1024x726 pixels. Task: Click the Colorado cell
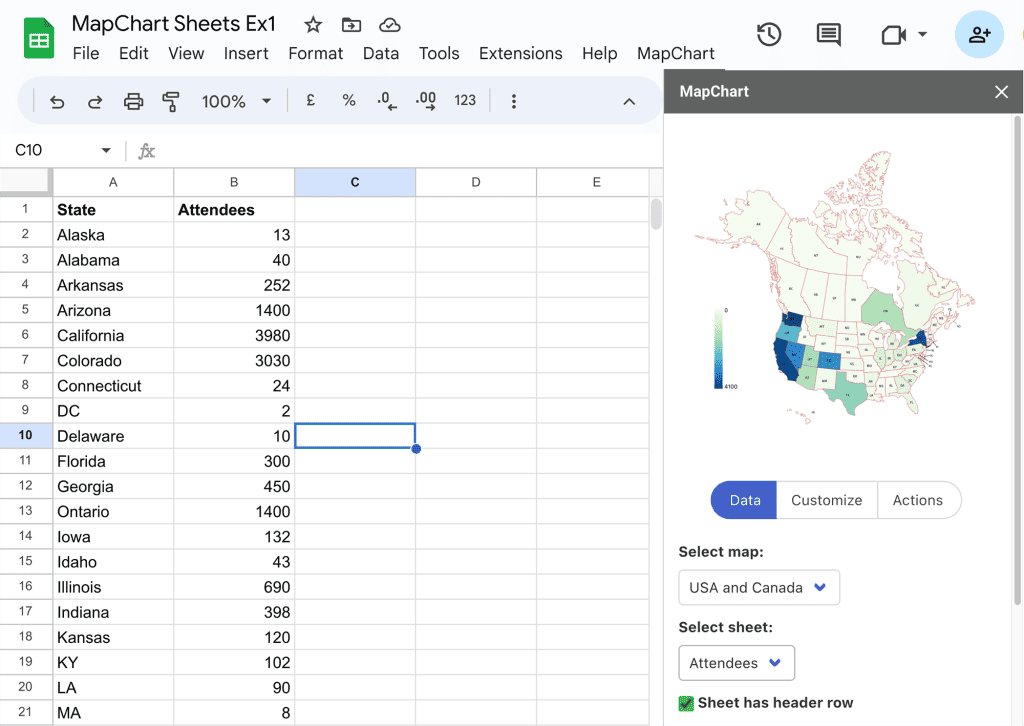113,360
